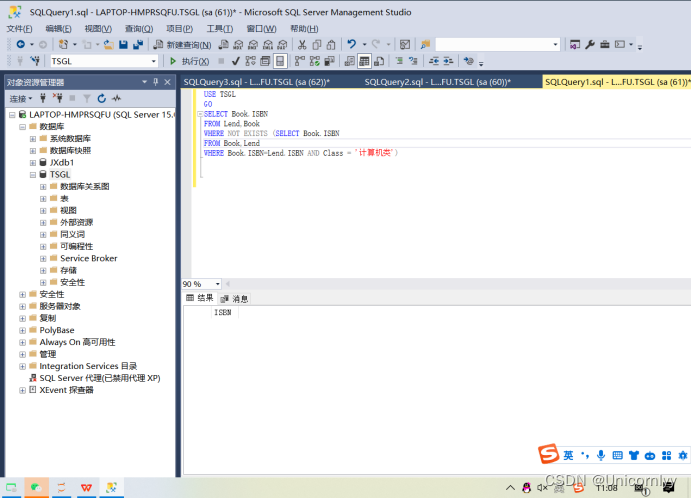
Task: Select the 结果 results tab
Action: click(x=200, y=298)
